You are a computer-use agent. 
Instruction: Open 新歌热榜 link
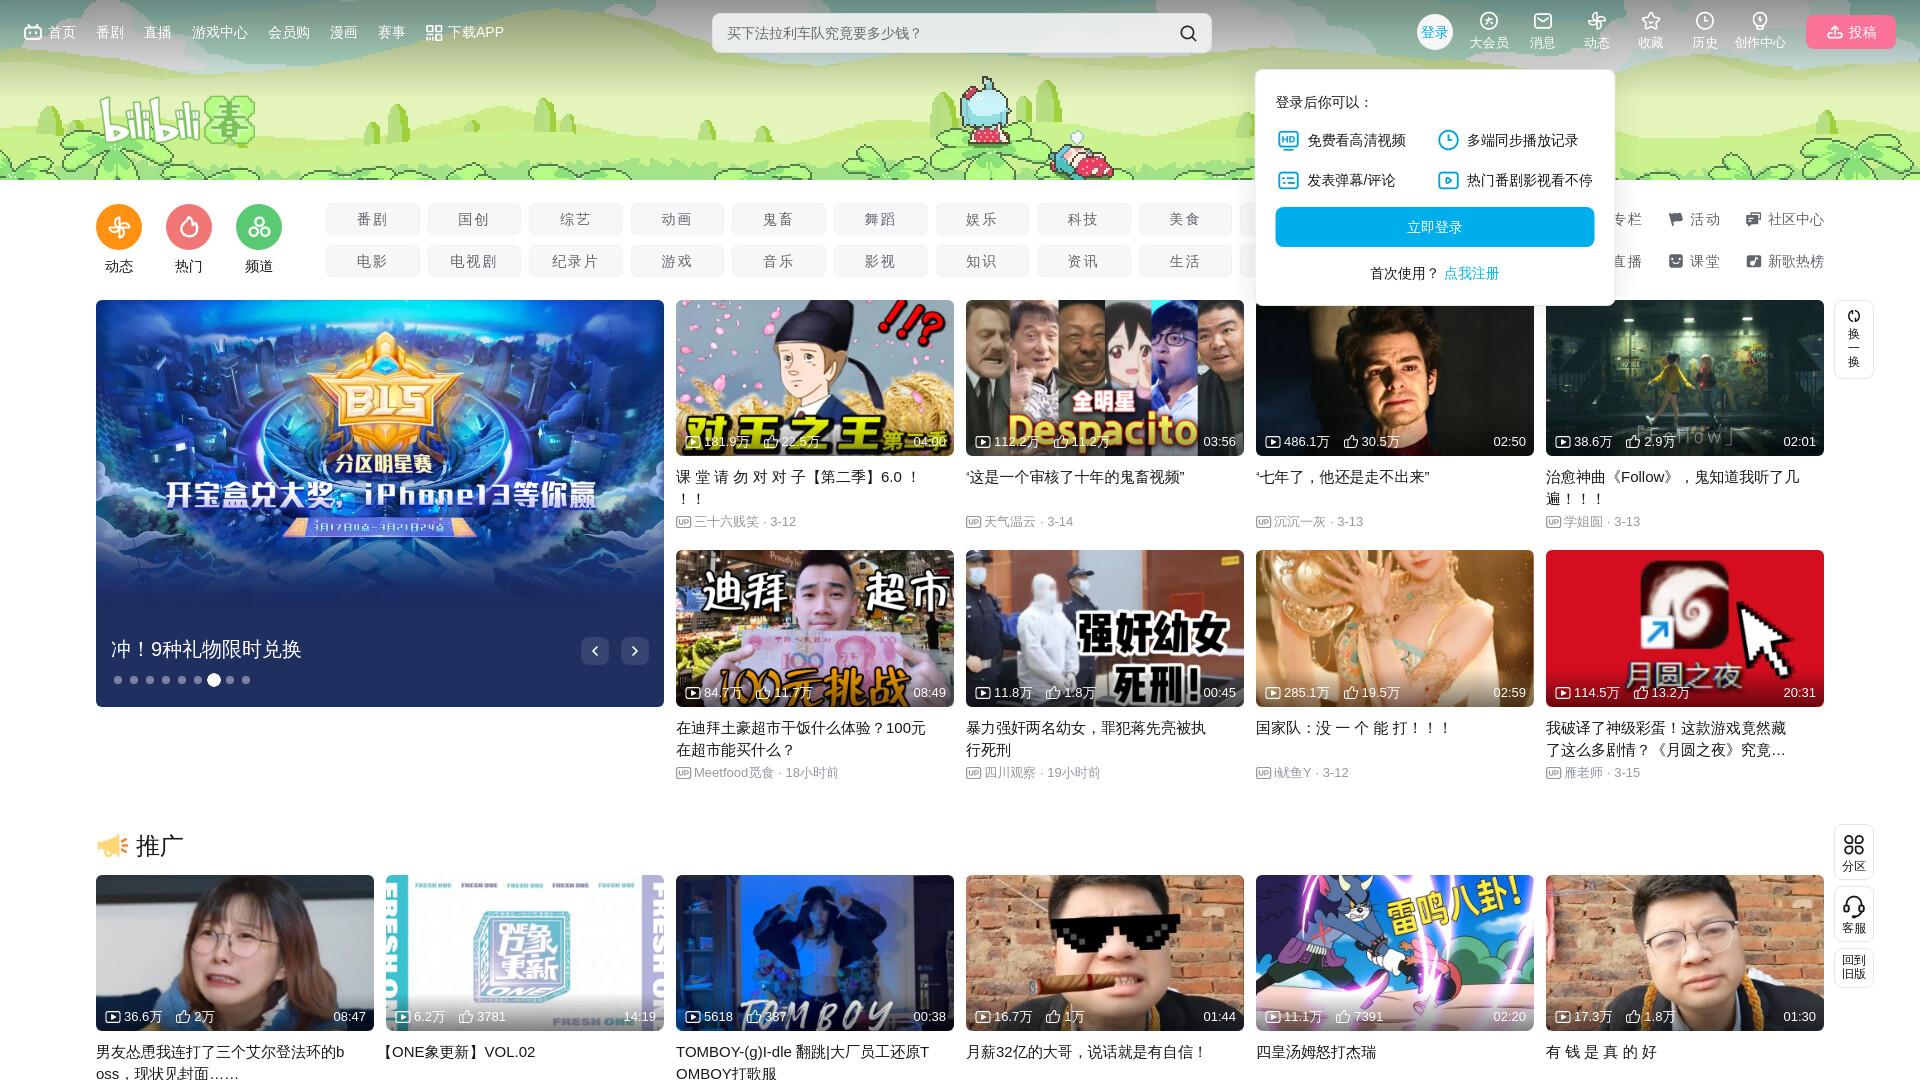[1784, 261]
